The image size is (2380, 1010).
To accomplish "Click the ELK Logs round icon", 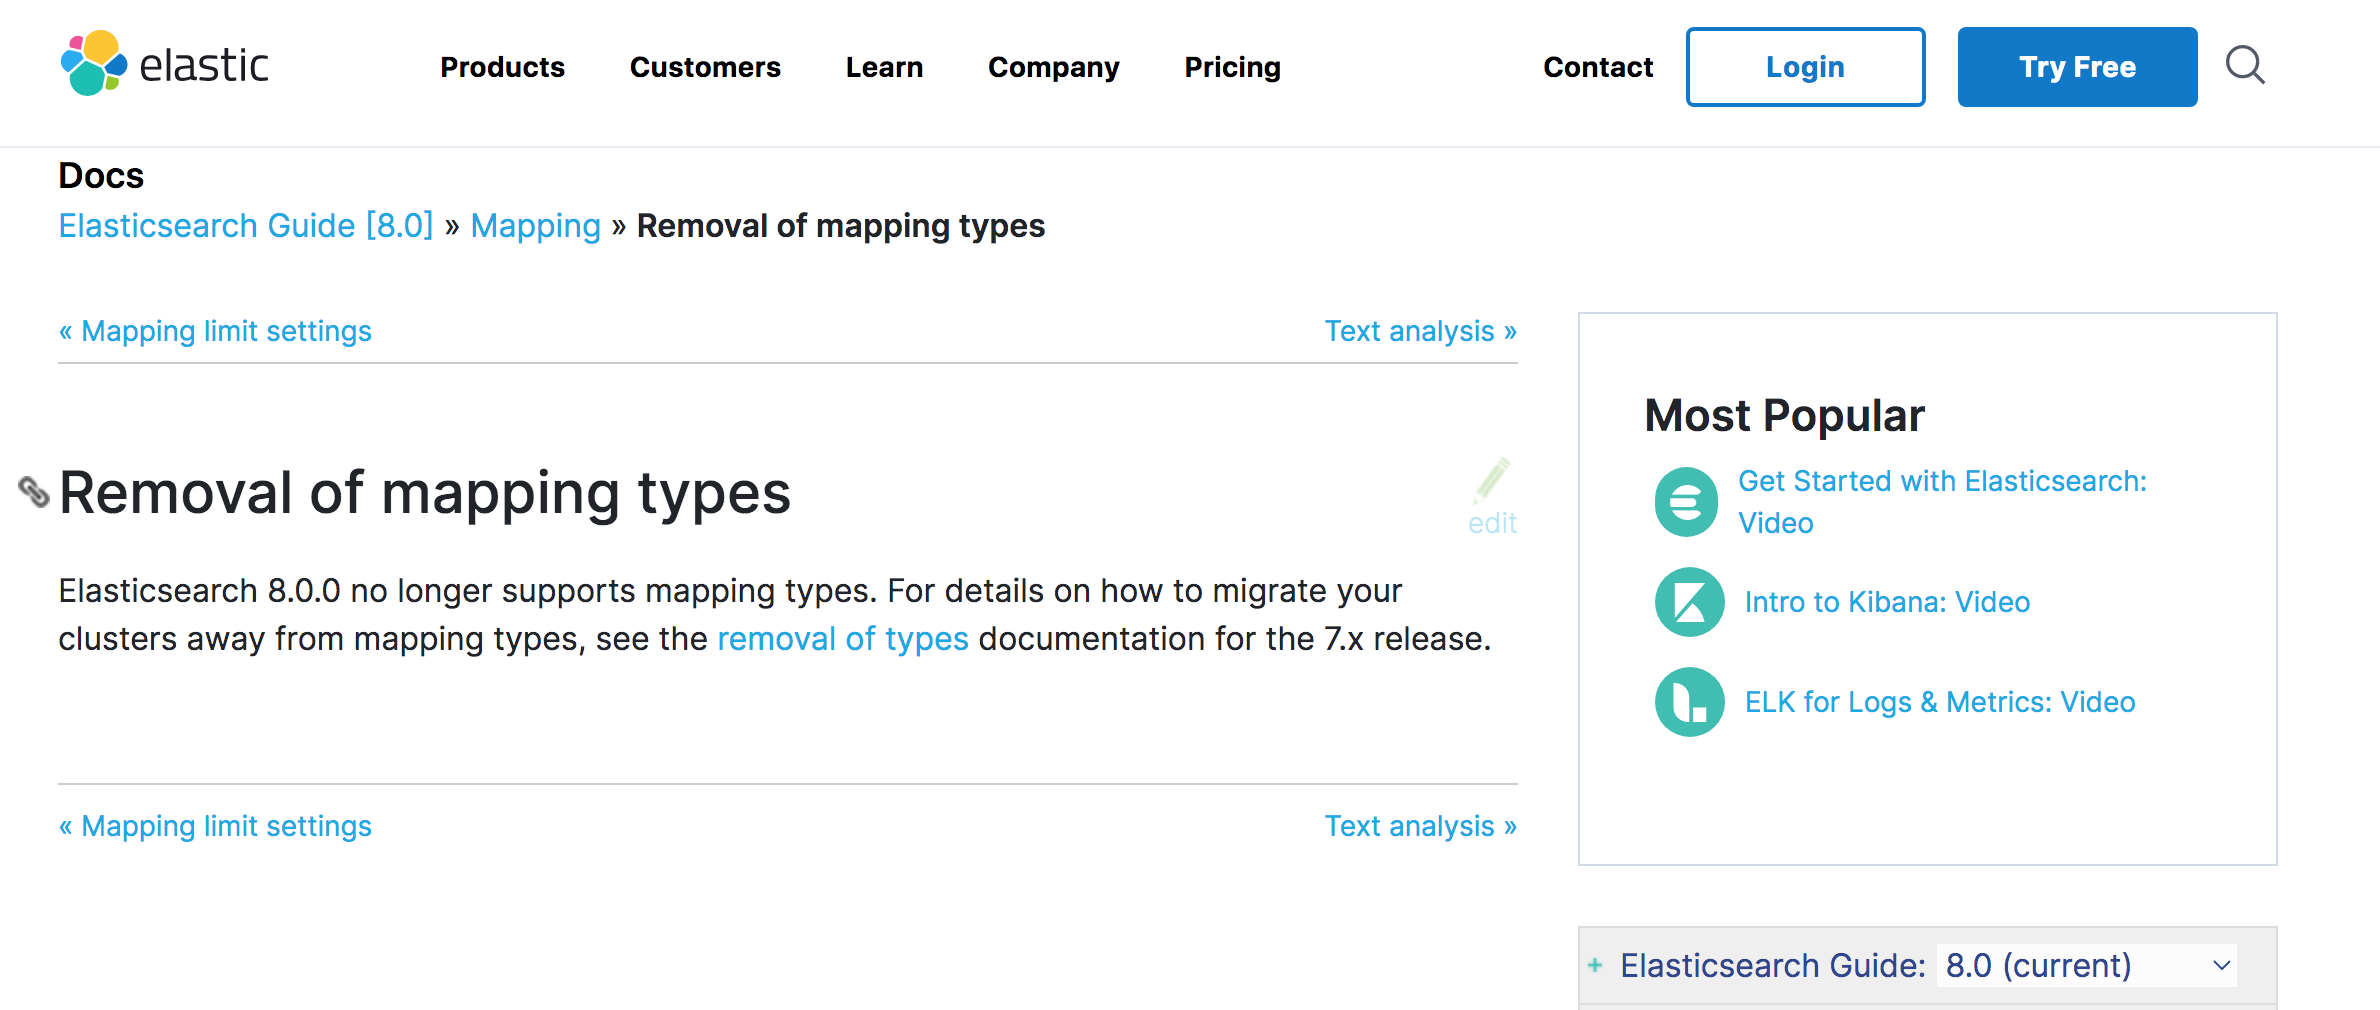I will 1689,702.
